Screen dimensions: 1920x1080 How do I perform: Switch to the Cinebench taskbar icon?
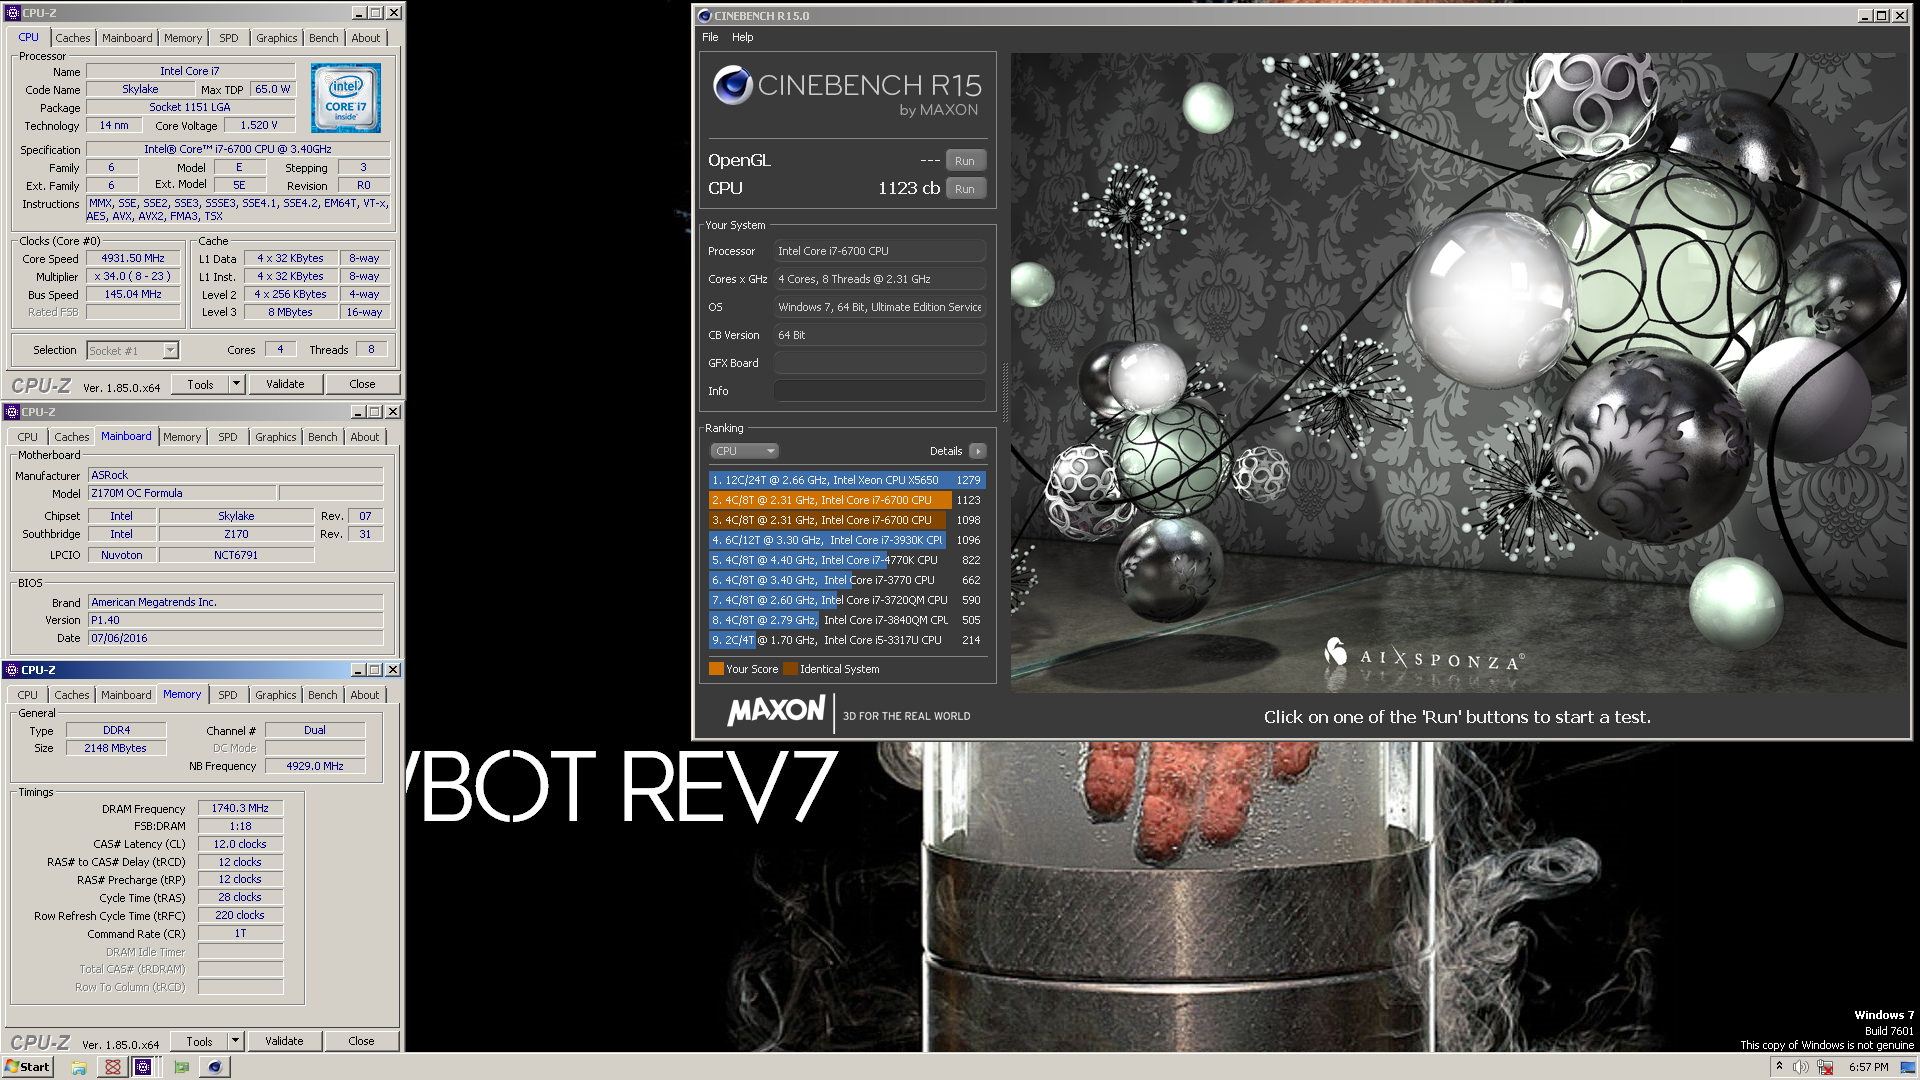pos(214,1067)
